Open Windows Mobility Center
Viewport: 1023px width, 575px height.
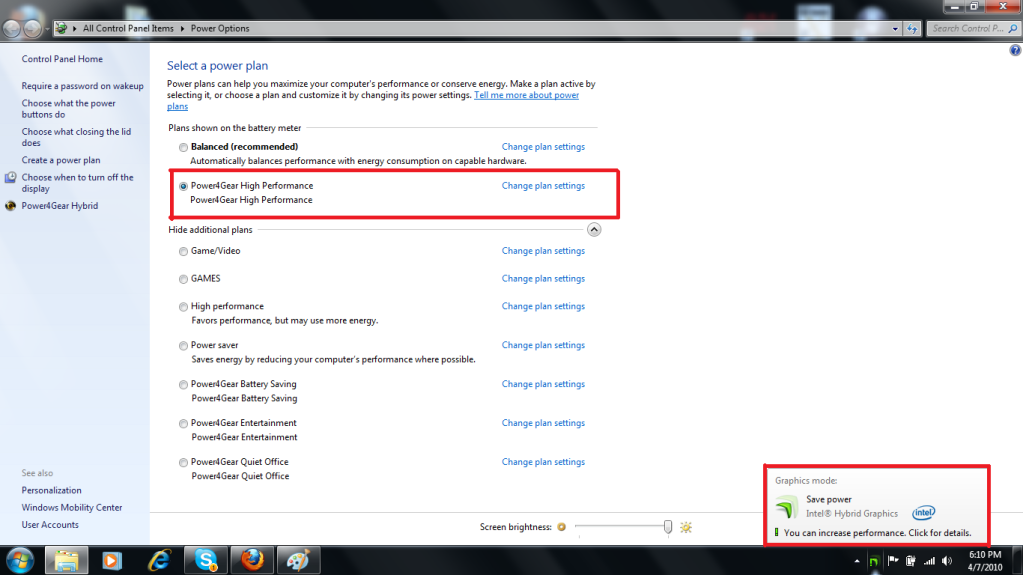72,507
